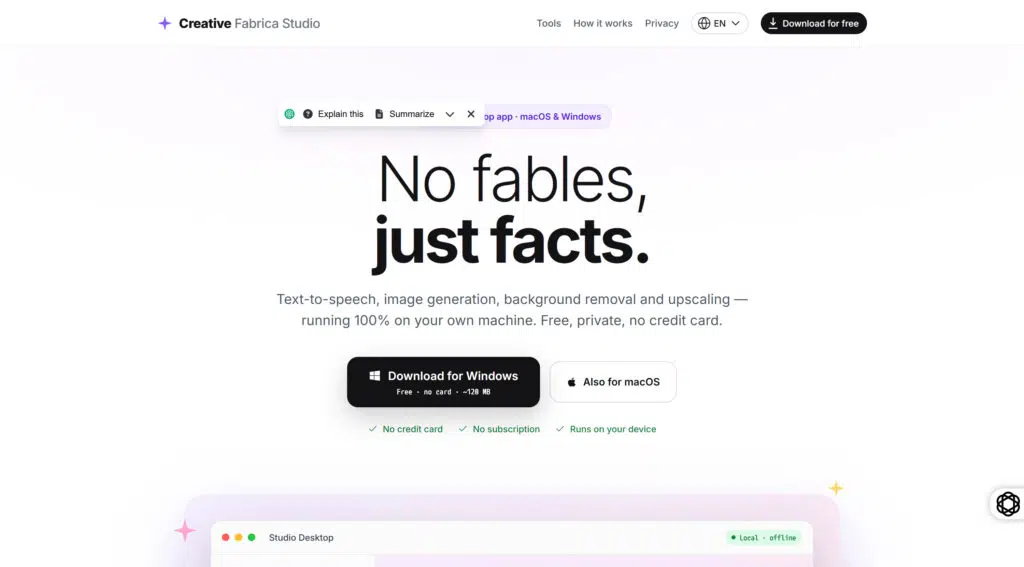
Task: Click the globe language icon
Action: coord(704,24)
